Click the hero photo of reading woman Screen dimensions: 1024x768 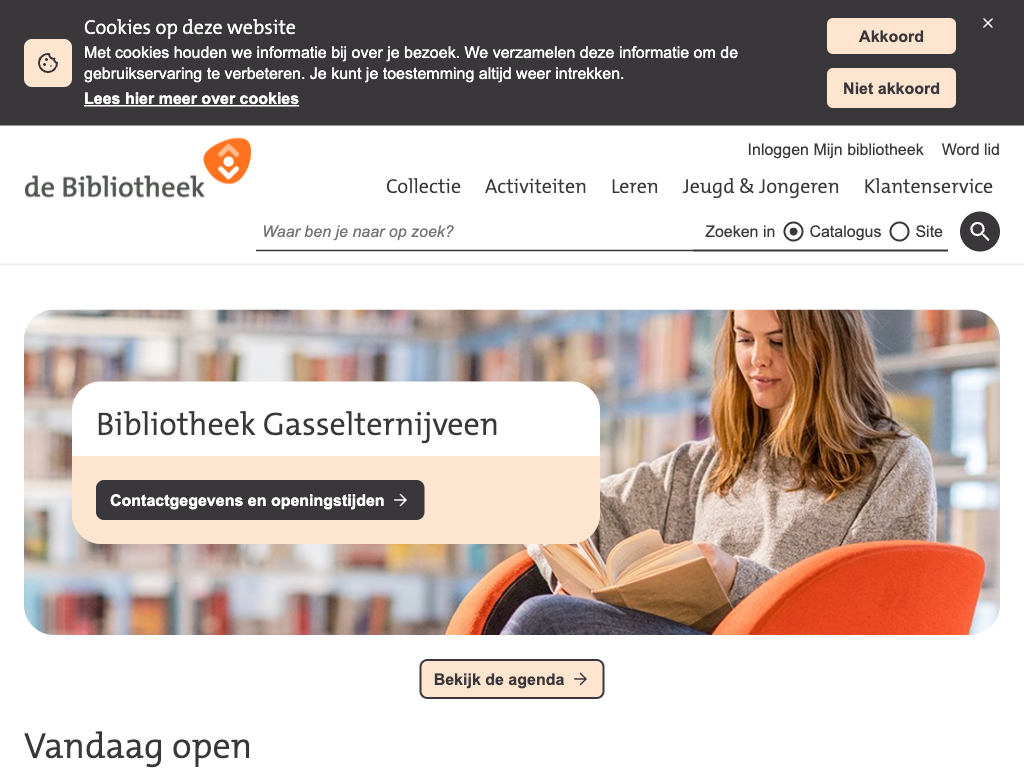tap(784, 472)
